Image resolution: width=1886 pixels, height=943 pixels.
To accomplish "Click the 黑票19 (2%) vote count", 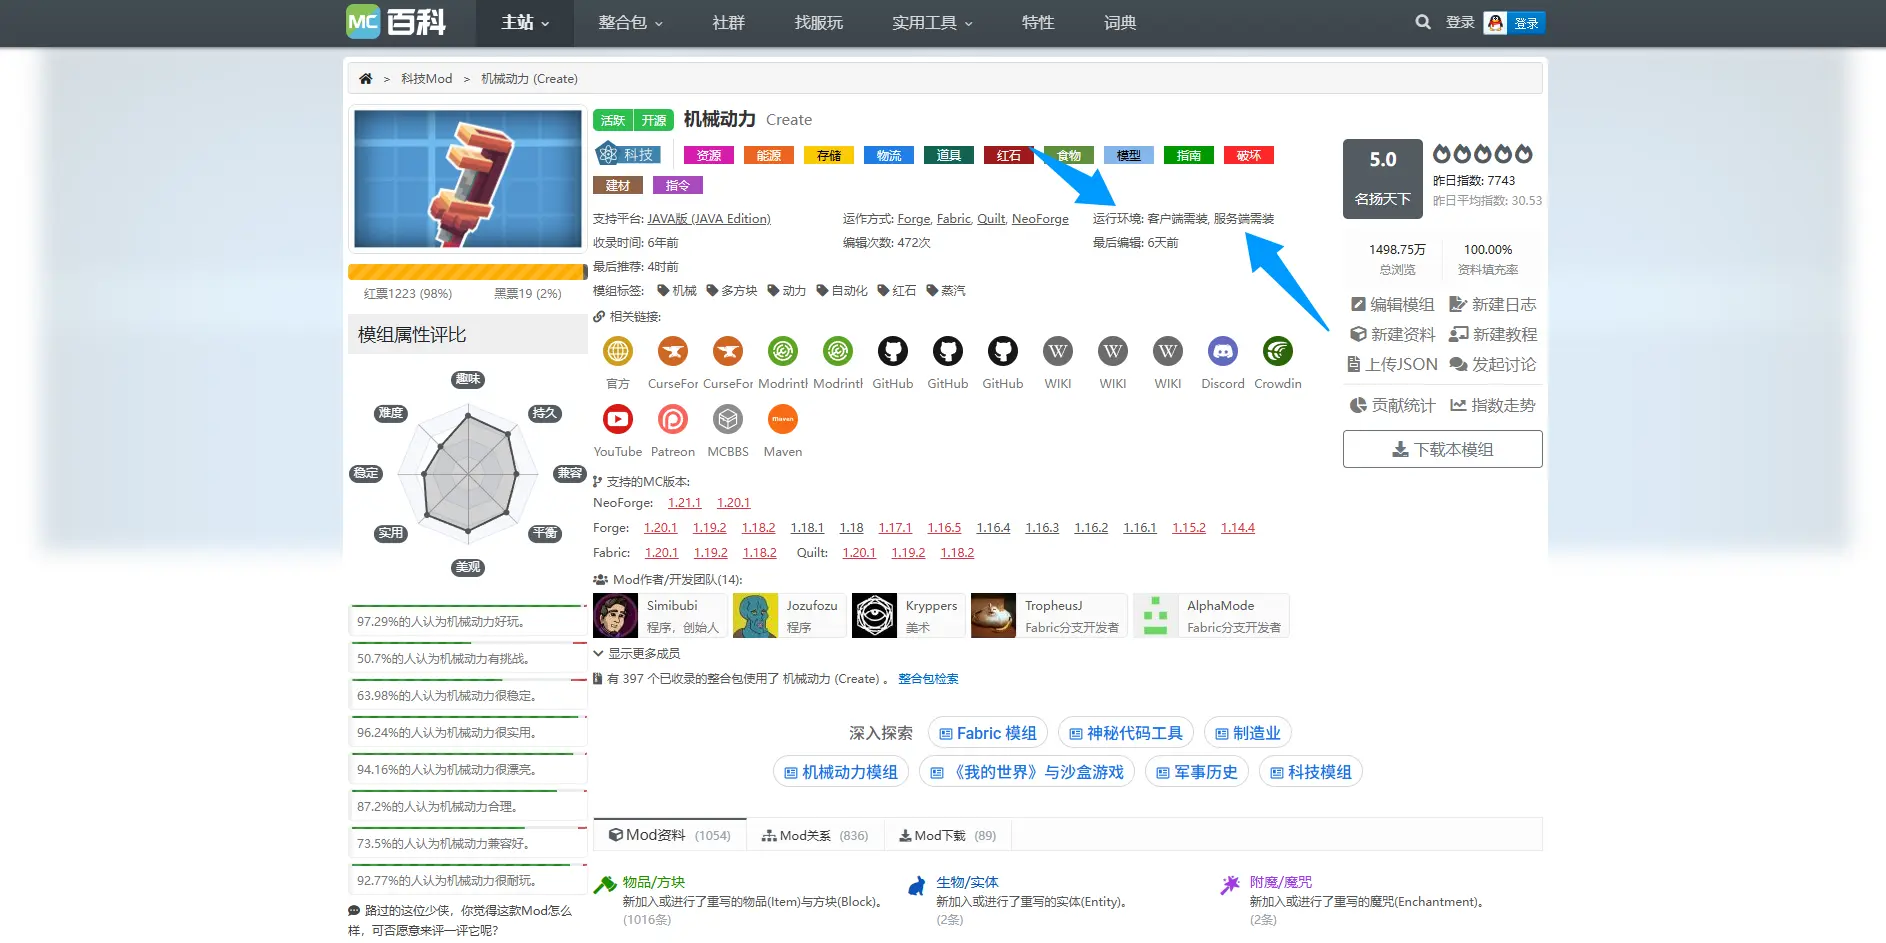I will pyautogui.click(x=528, y=294).
